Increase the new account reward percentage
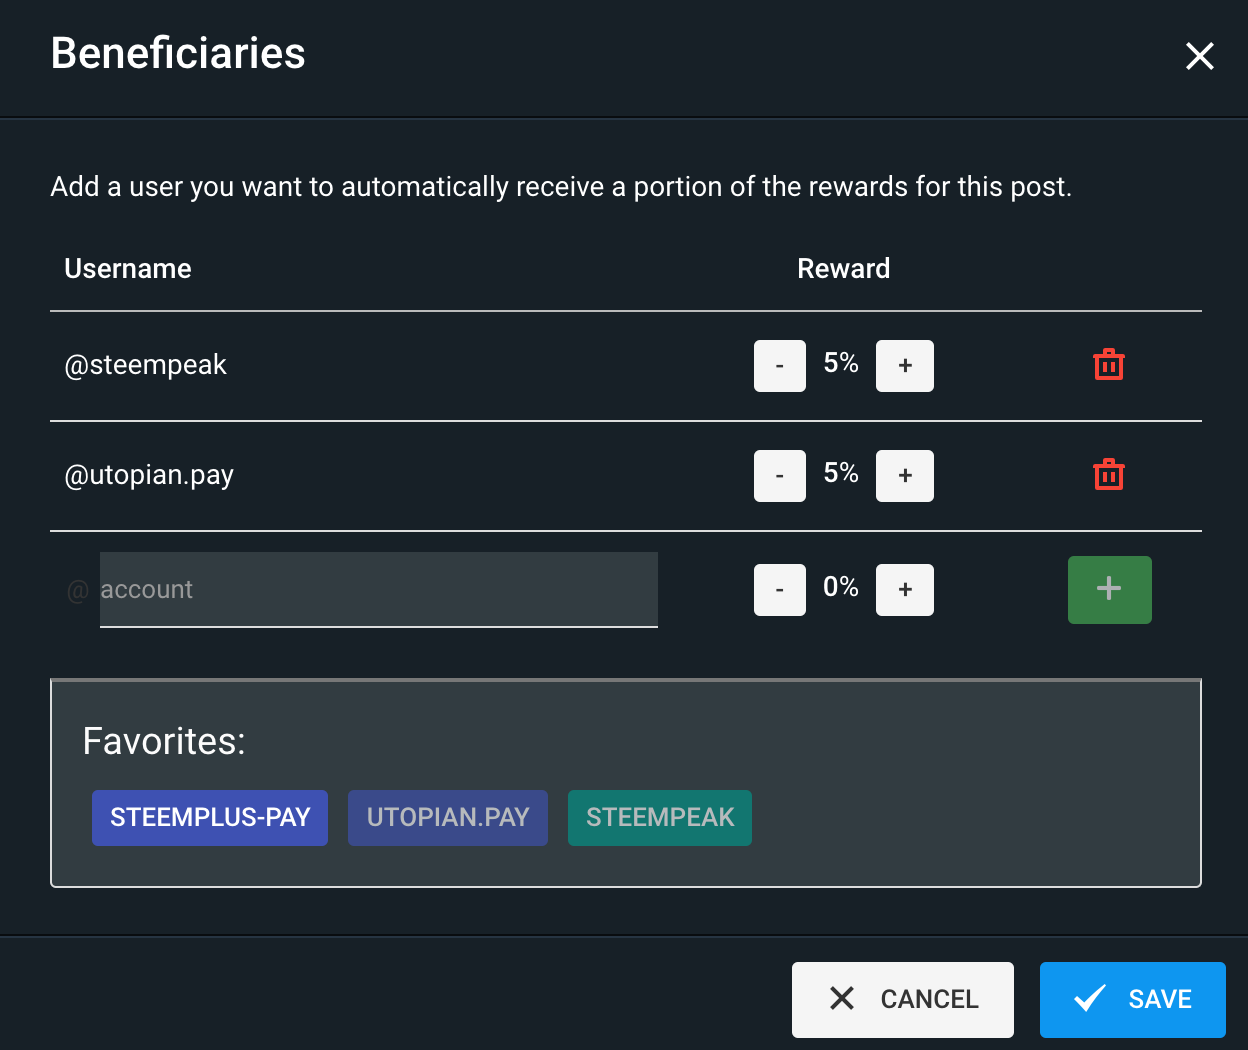This screenshot has height=1050, width=1248. (905, 590)
